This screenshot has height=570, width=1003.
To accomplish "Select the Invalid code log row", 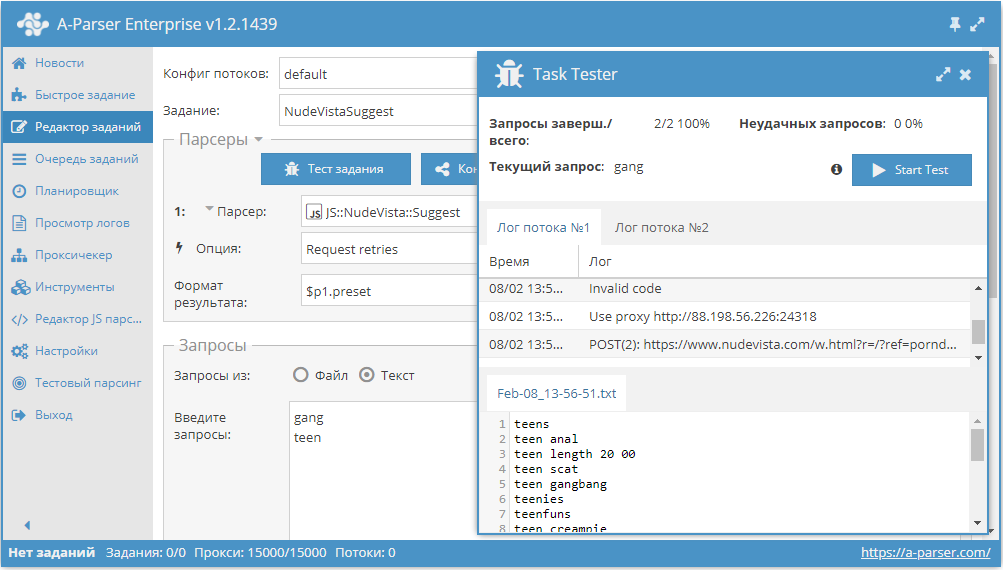I will click(725, 289).
